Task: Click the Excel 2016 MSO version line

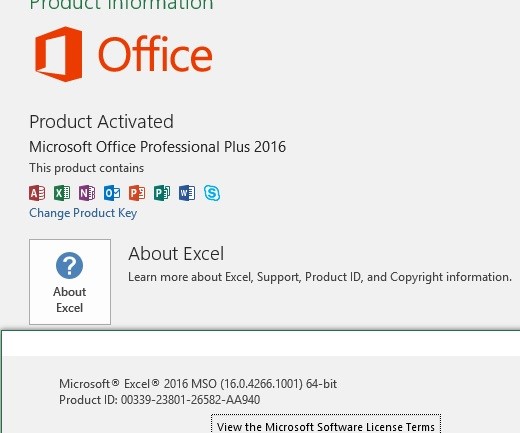Action: click(x=198, y=384)
